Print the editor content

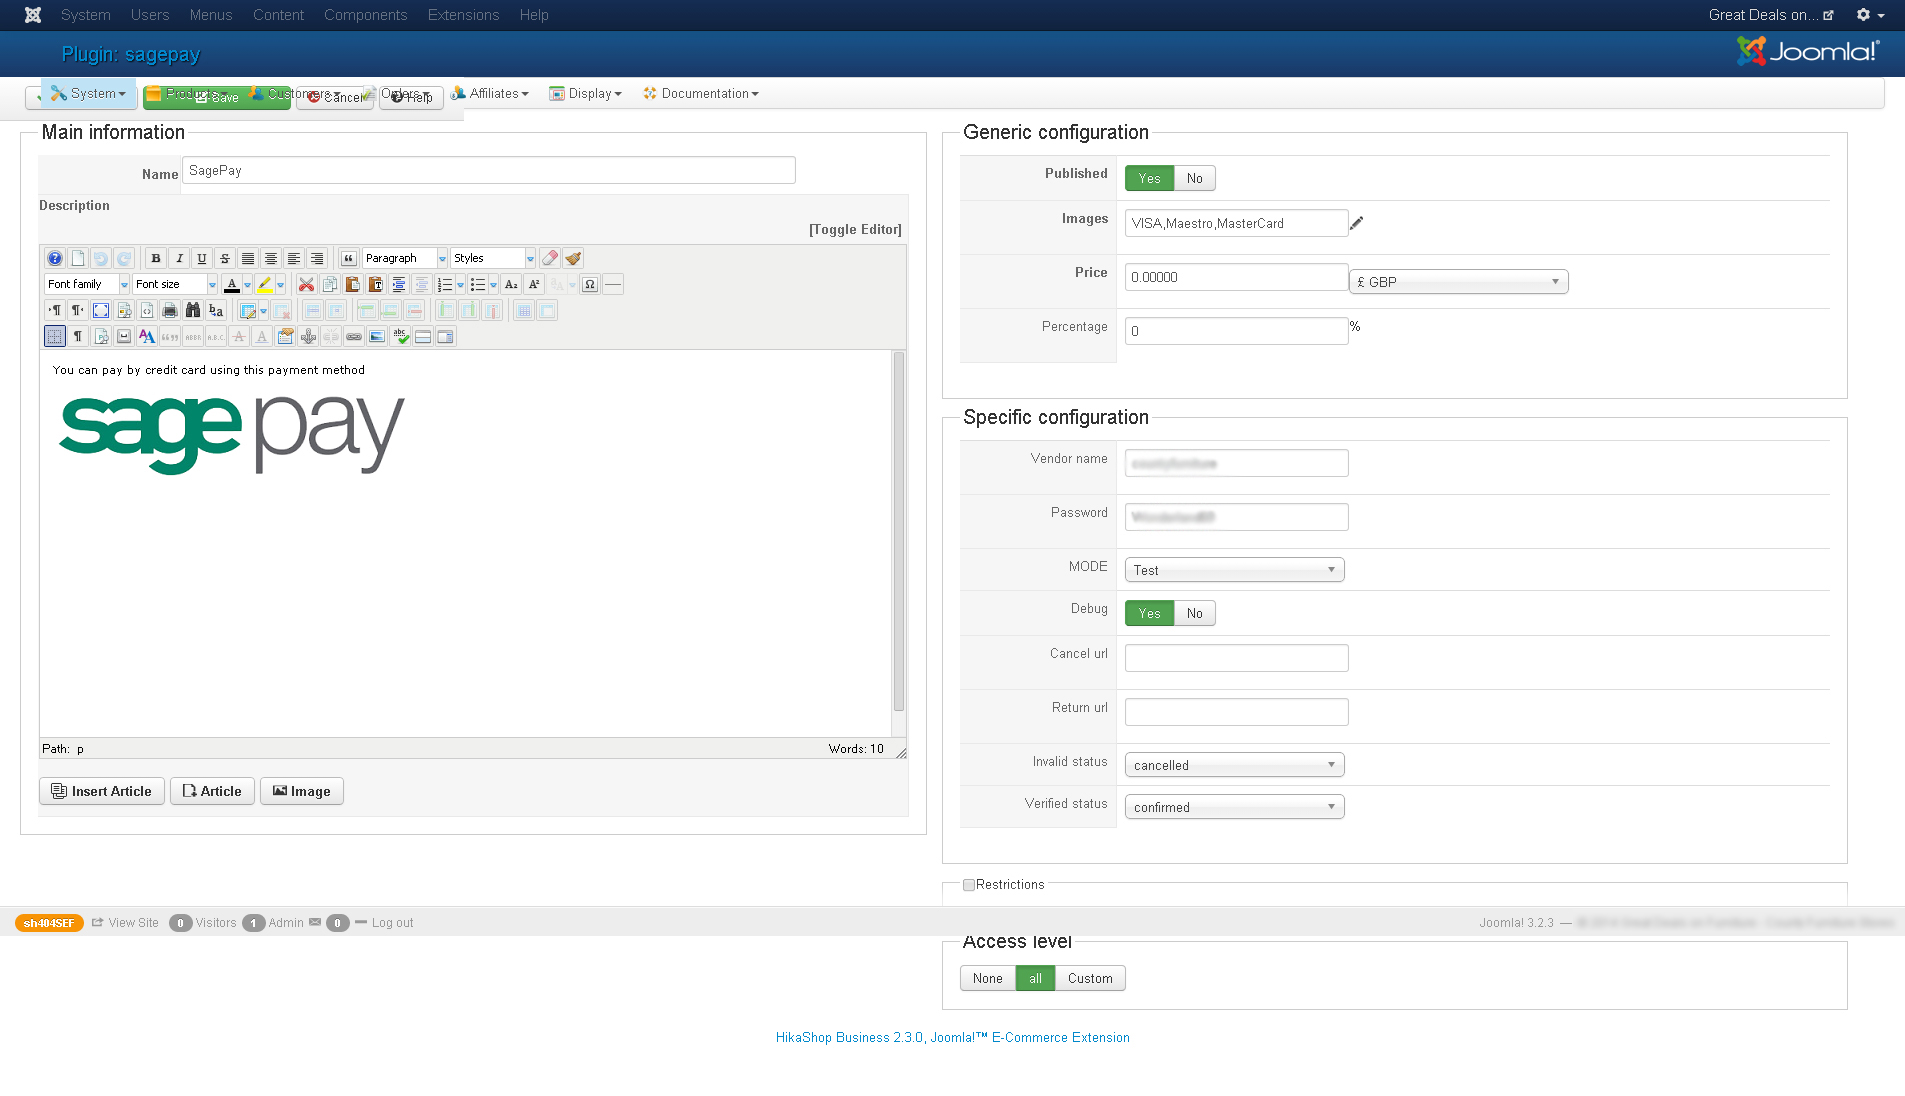tap(170, 310)
